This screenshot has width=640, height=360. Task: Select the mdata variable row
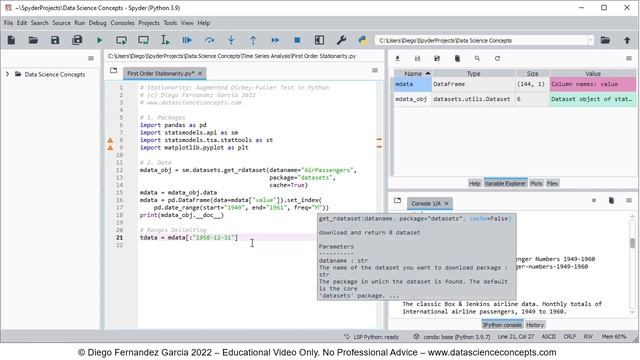tap(515, 84)
